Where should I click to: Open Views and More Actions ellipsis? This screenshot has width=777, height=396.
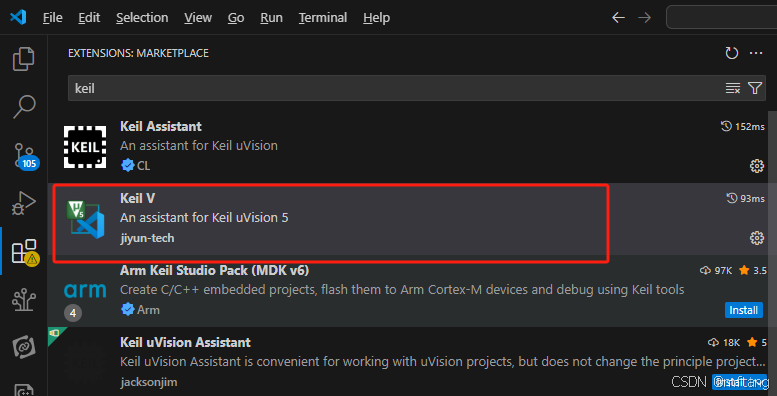(x=756, y=53)
